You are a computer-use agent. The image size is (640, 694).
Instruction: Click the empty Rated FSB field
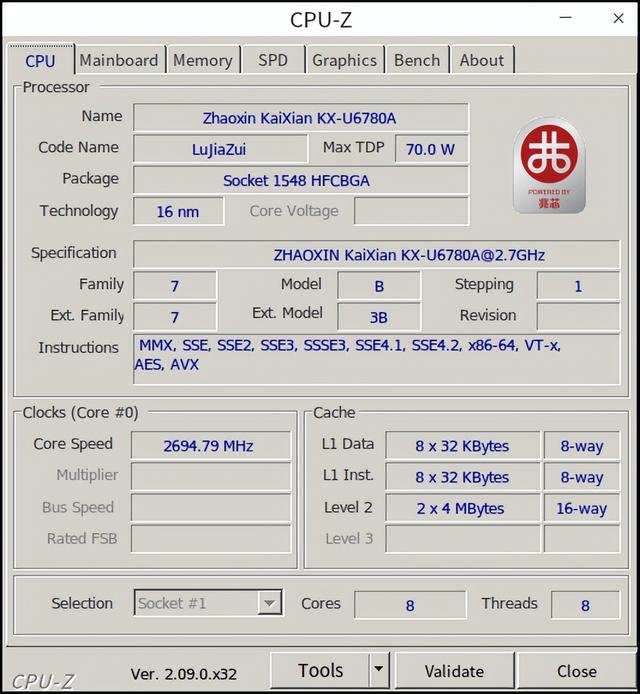click(x=211, y=539)
